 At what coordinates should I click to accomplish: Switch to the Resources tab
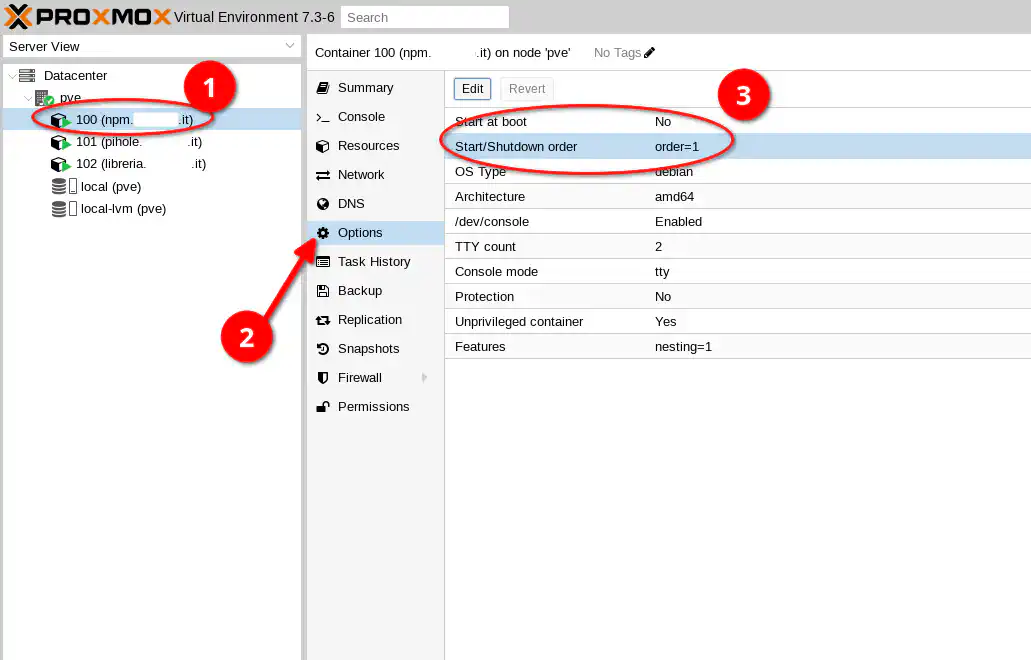click(375, 146)
